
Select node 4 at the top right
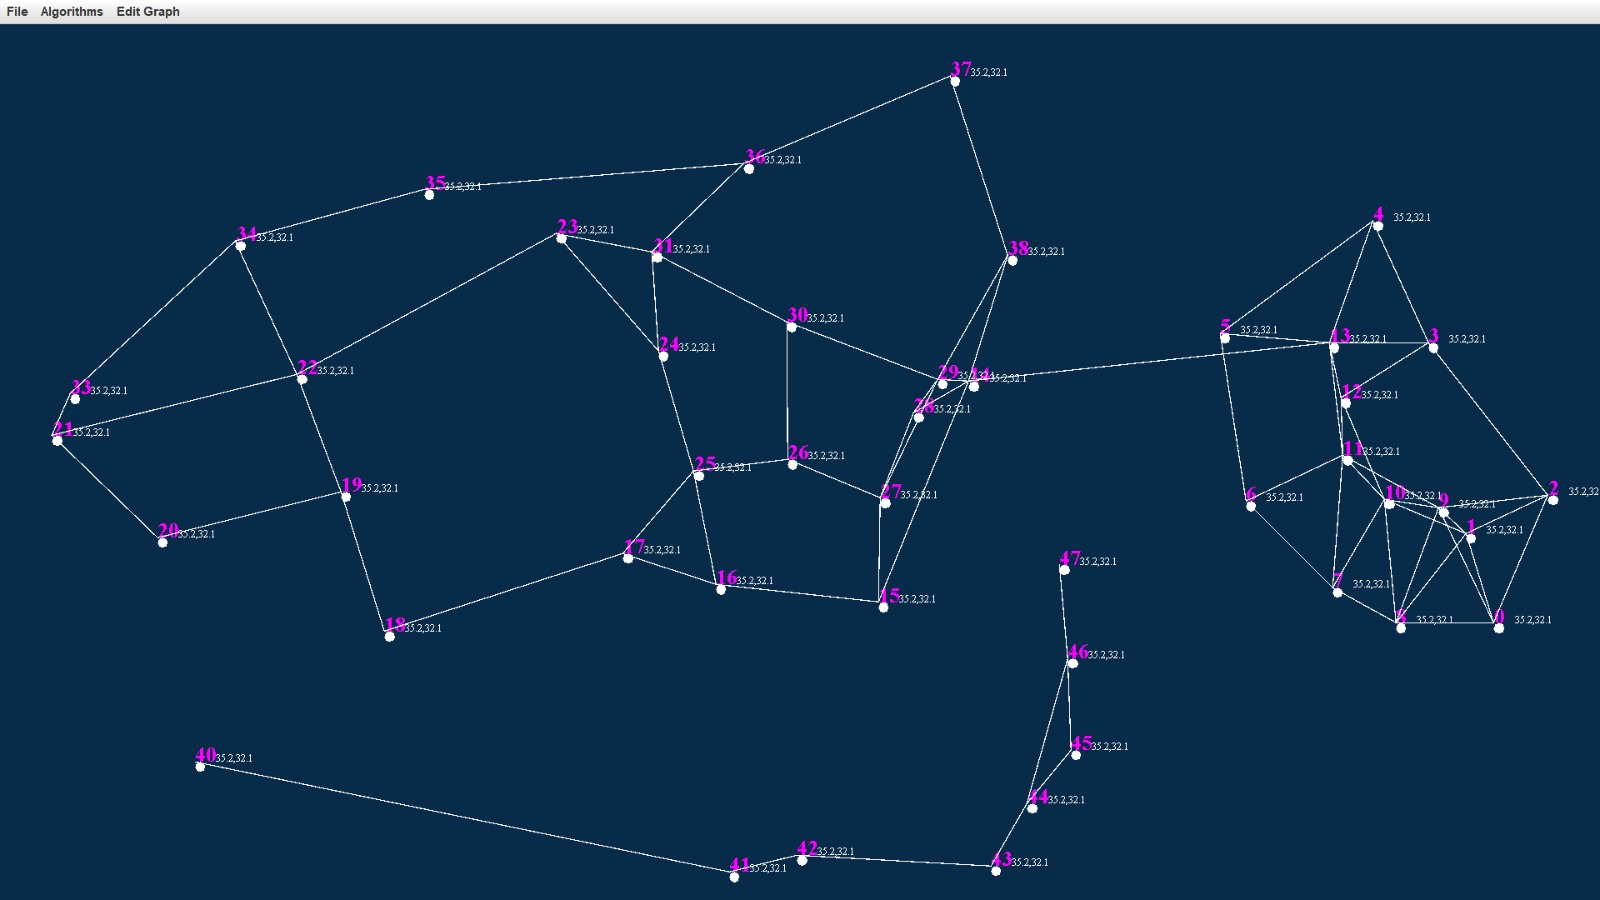1380,224
